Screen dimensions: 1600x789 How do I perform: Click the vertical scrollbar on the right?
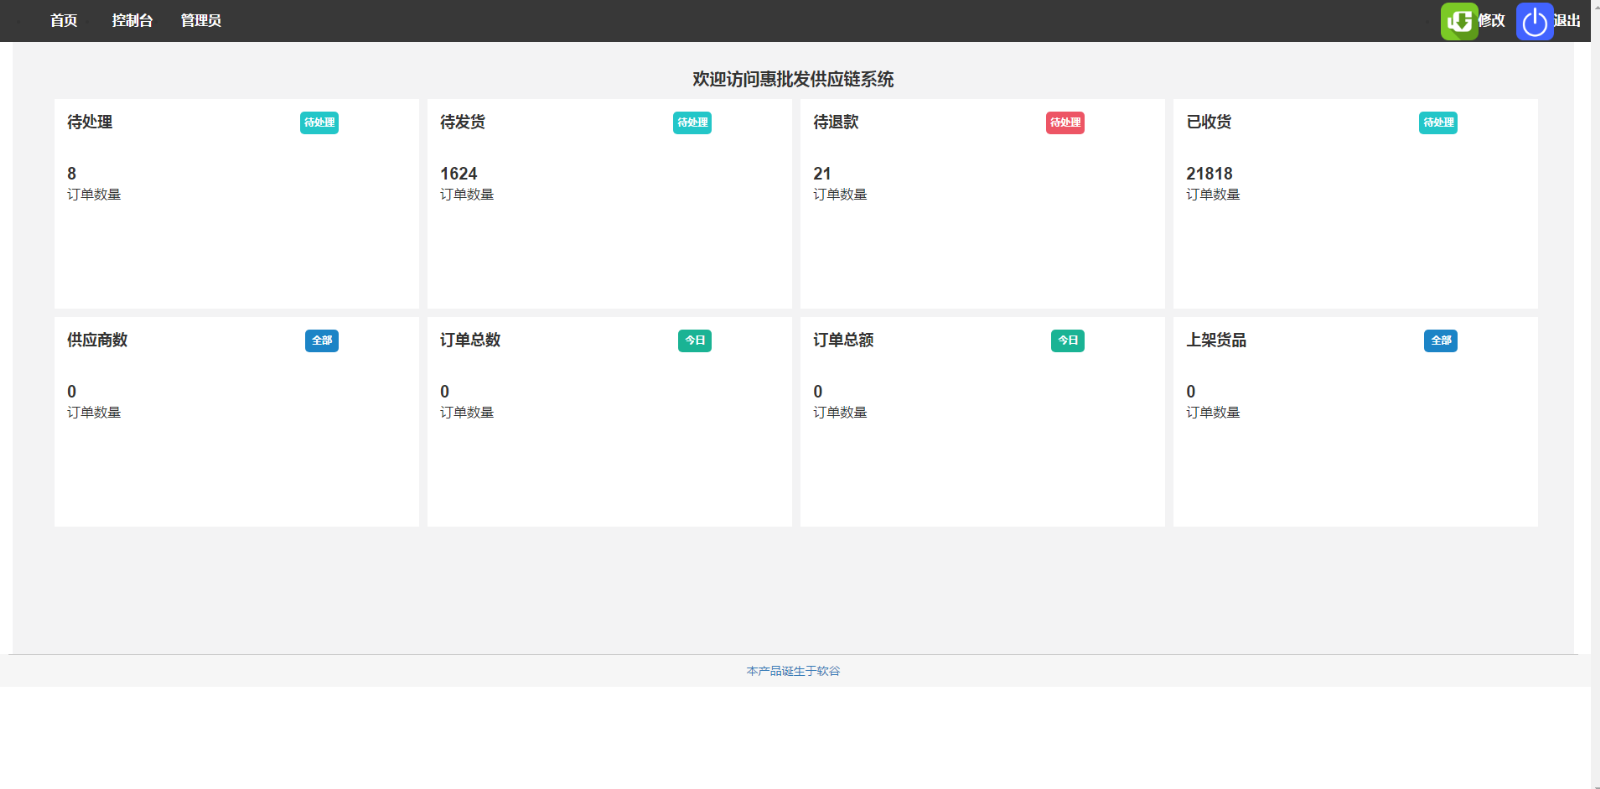(1595, 400)
